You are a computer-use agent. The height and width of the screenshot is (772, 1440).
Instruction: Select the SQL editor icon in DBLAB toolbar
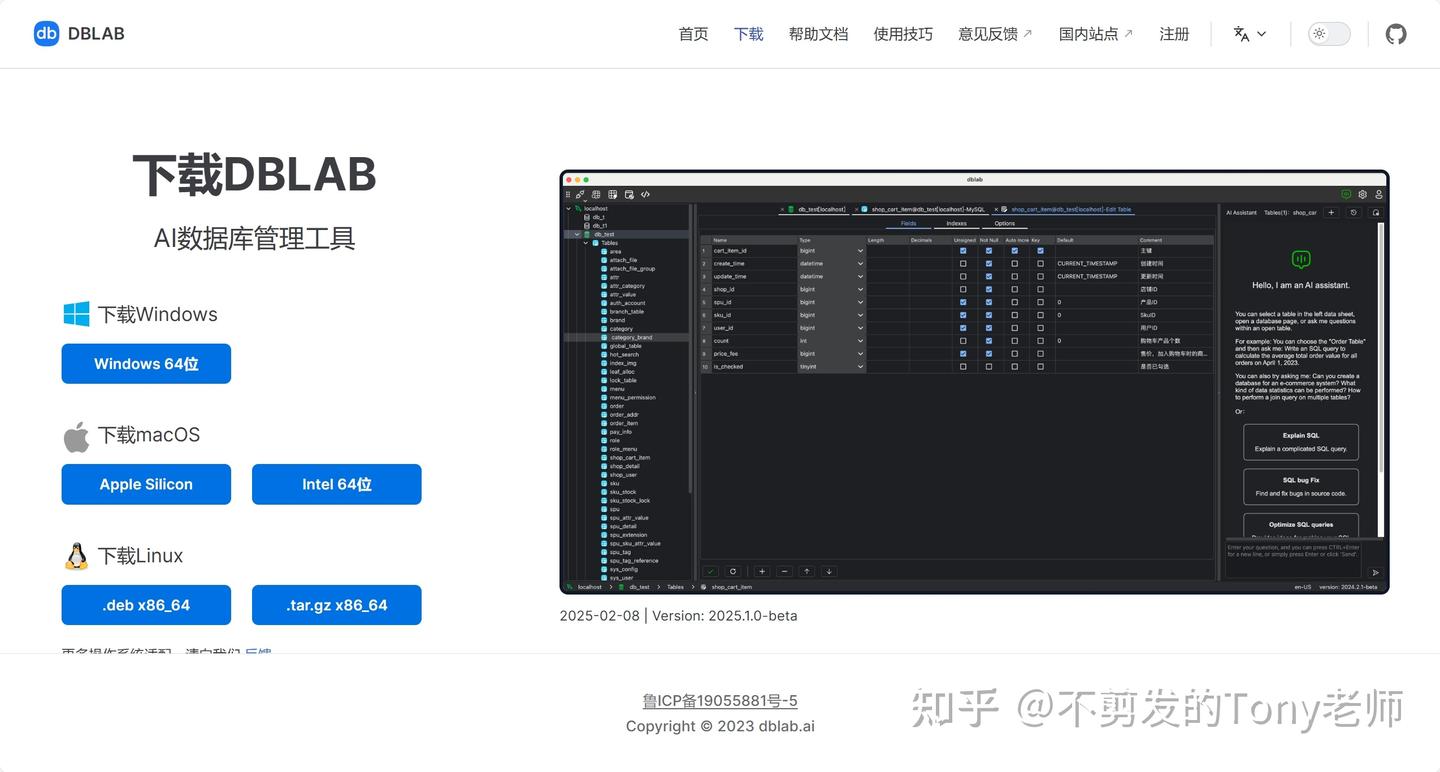point(645,194)
